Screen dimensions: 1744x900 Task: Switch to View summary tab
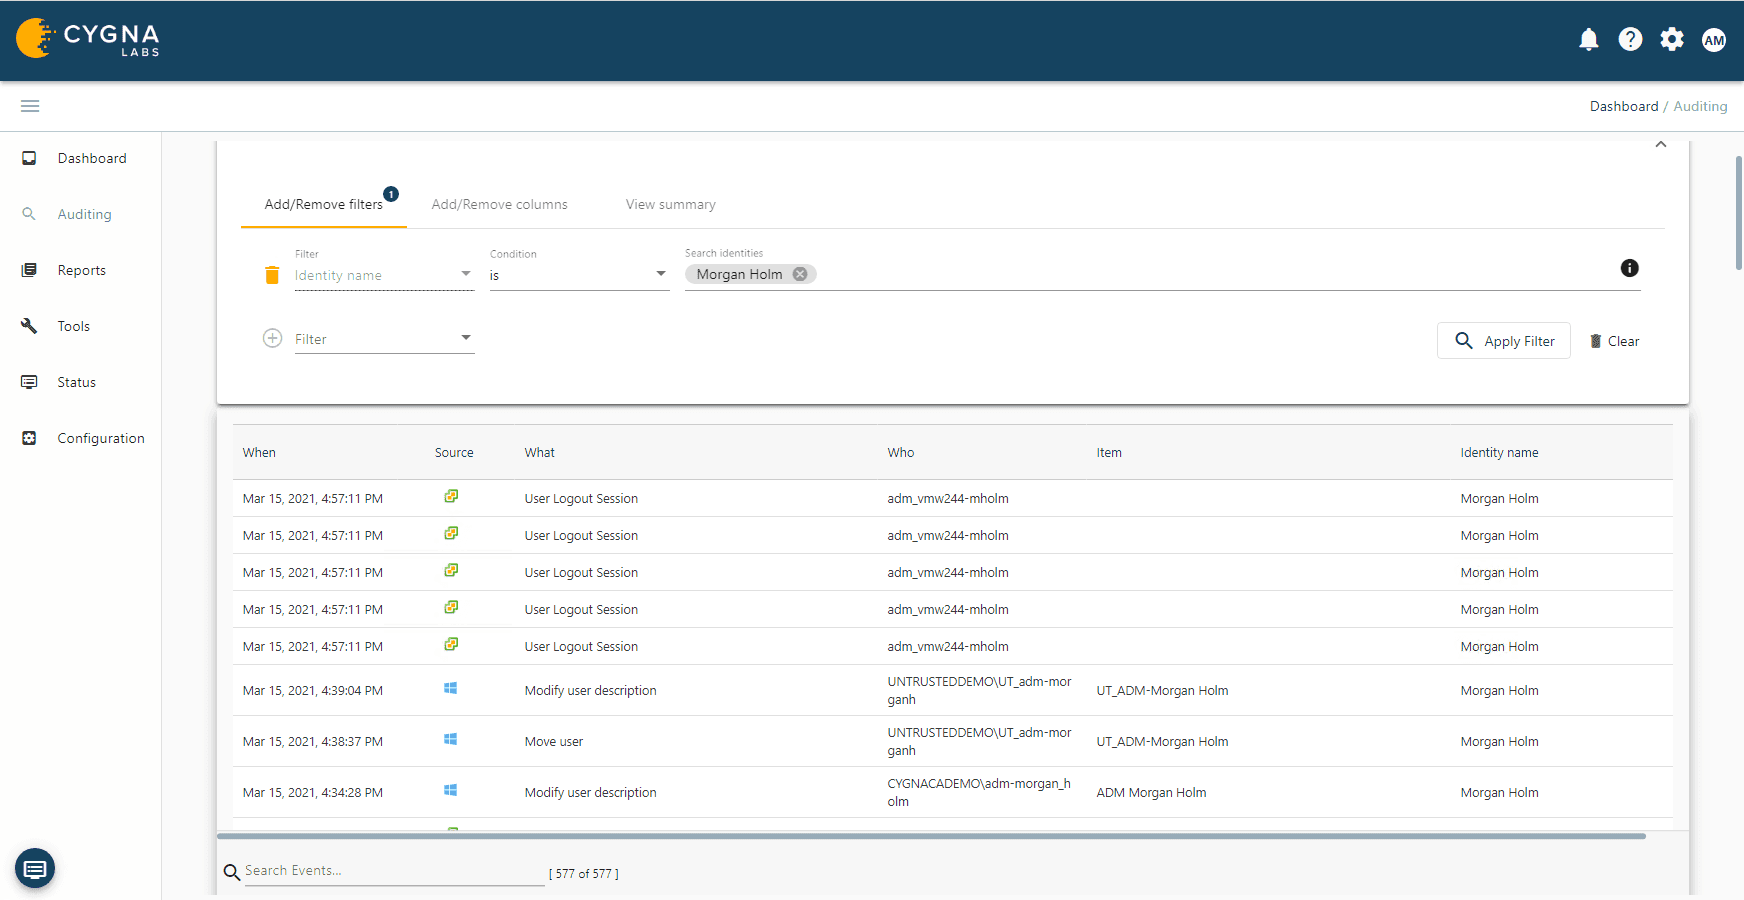[670, 204]
